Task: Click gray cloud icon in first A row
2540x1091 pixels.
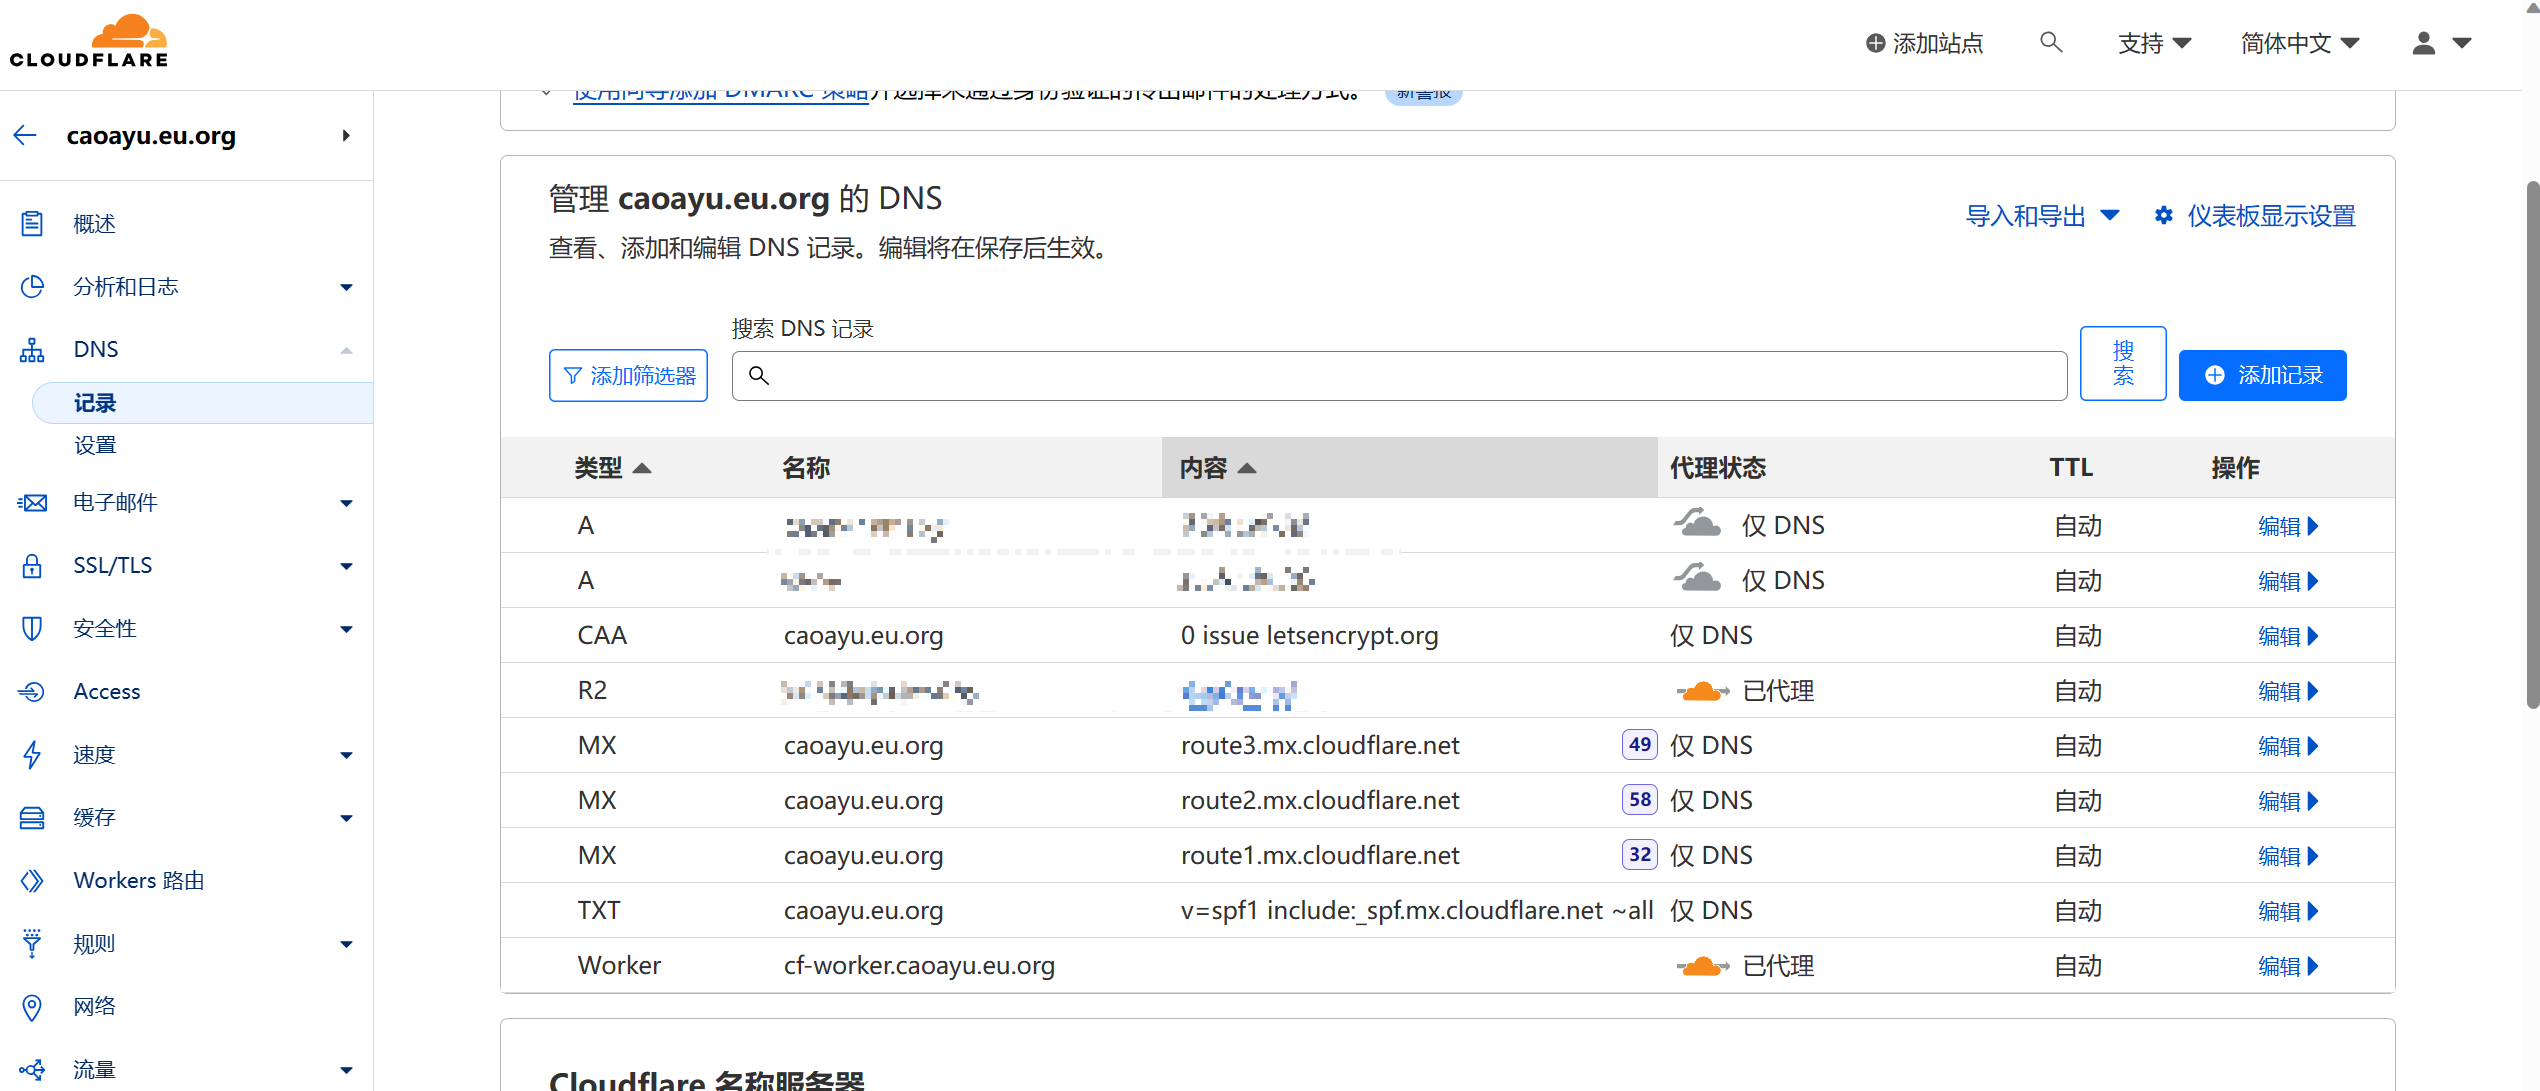Action: (x=1698, y=523)
